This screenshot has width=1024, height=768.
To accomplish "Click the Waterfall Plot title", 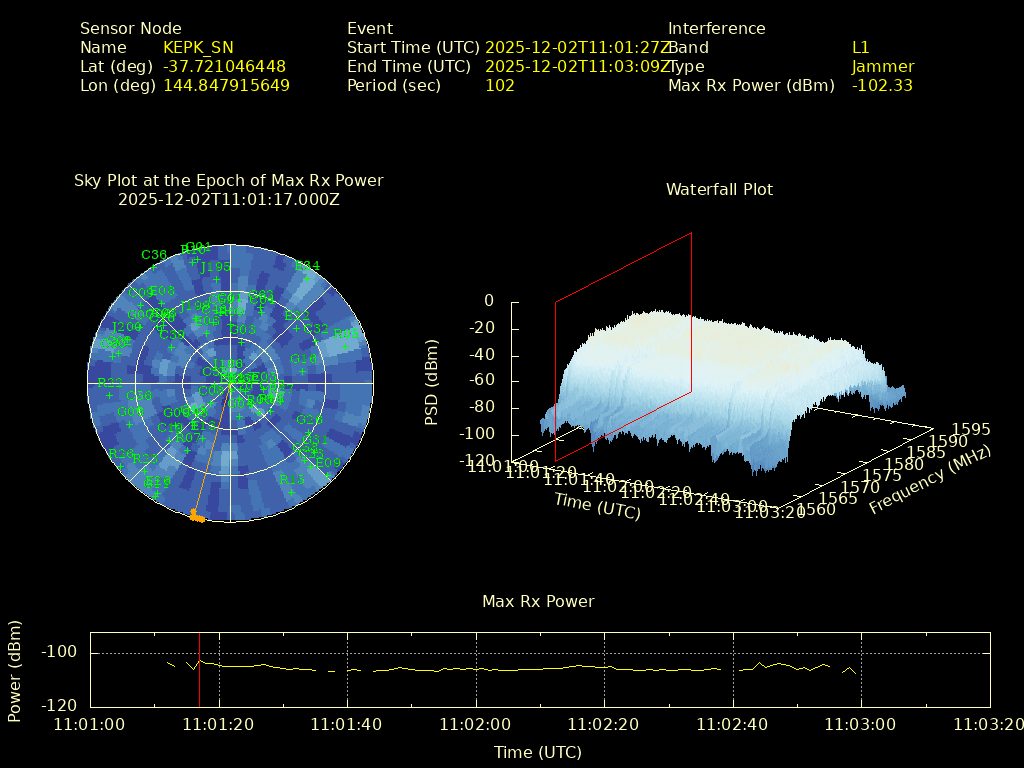I will (x=719, y=189).
